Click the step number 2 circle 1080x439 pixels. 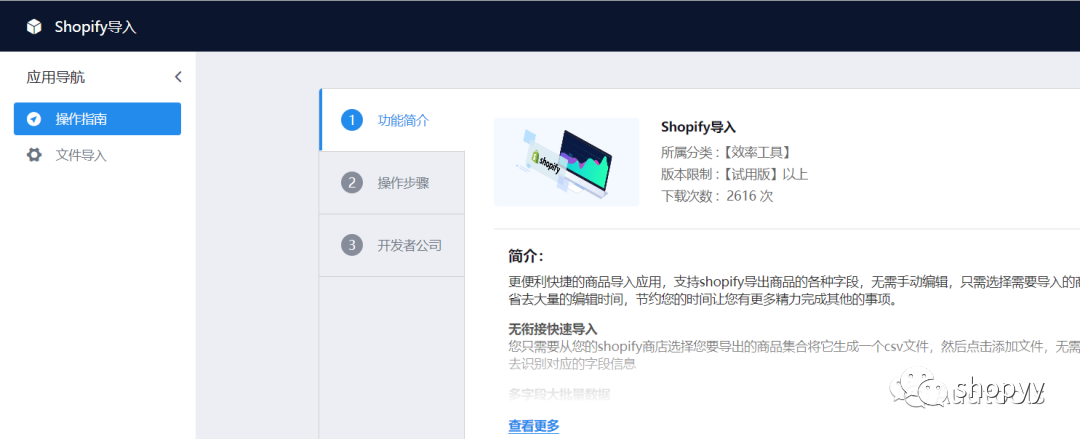point(352,183)
